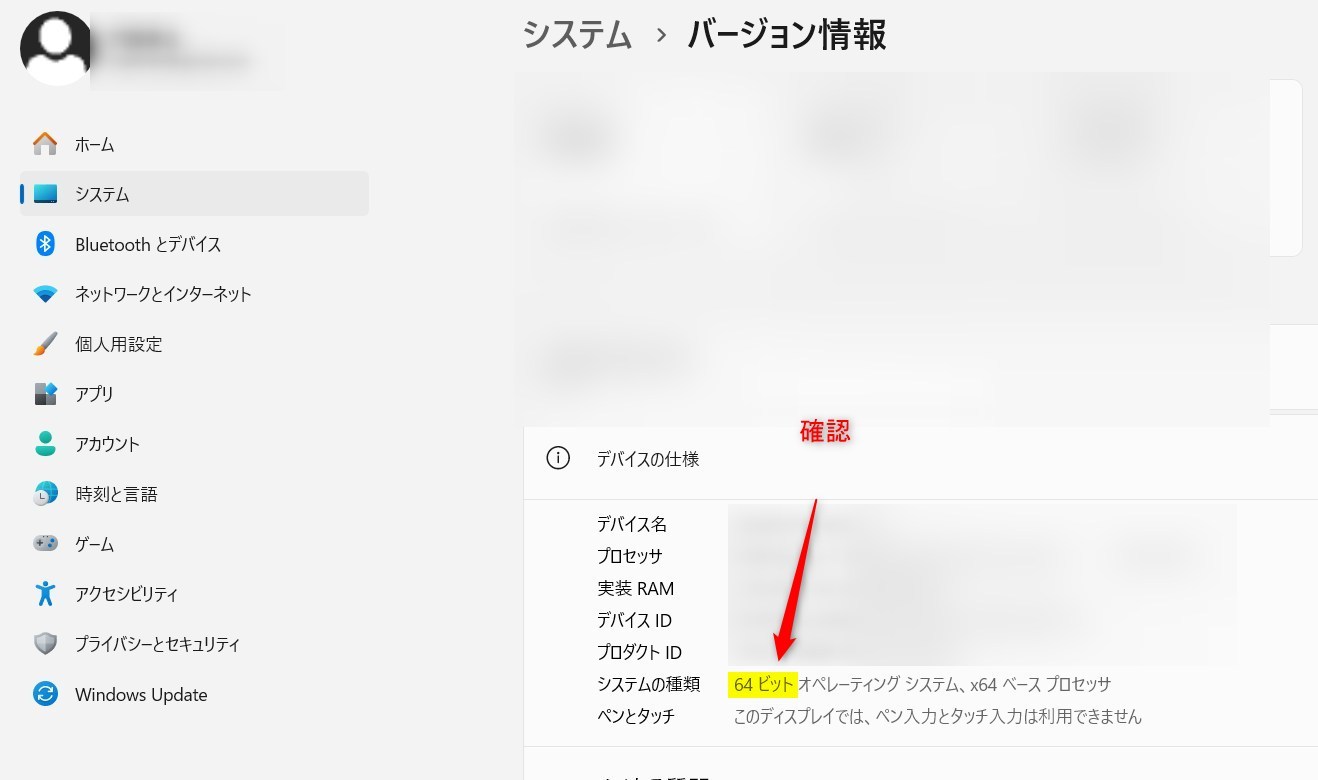This screenshot has height=780, width=1318.
Task: Click the Apps icon in sidebar
Action: click(x=45, y=394)
